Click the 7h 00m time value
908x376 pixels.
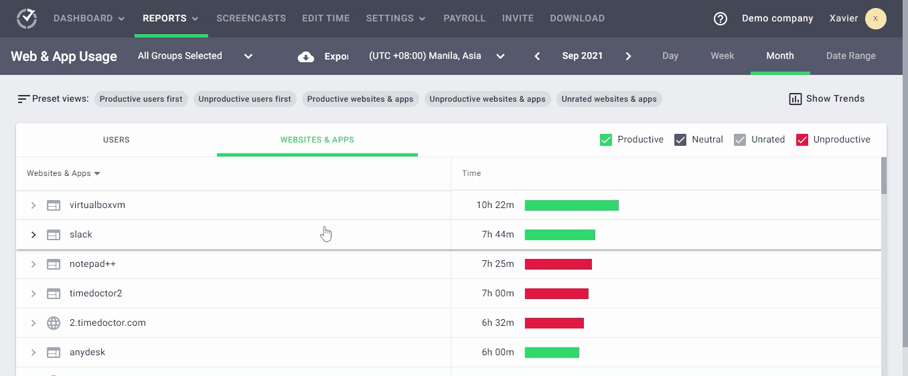coord(498,294)
